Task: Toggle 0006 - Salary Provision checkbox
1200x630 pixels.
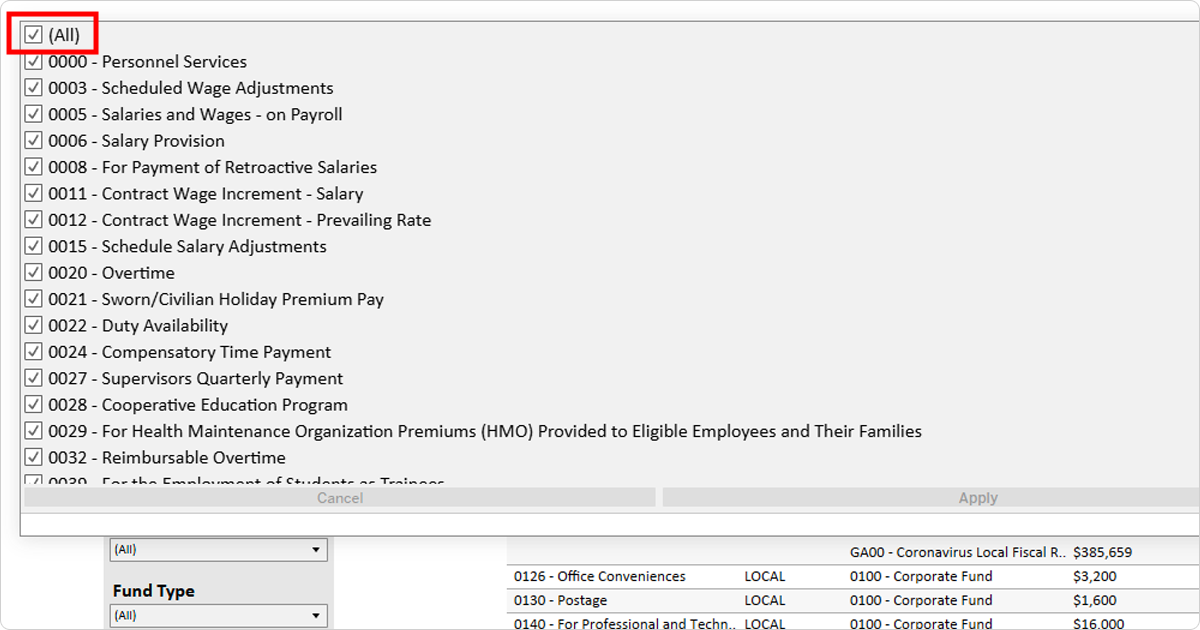Action: [x=34, y=141]
